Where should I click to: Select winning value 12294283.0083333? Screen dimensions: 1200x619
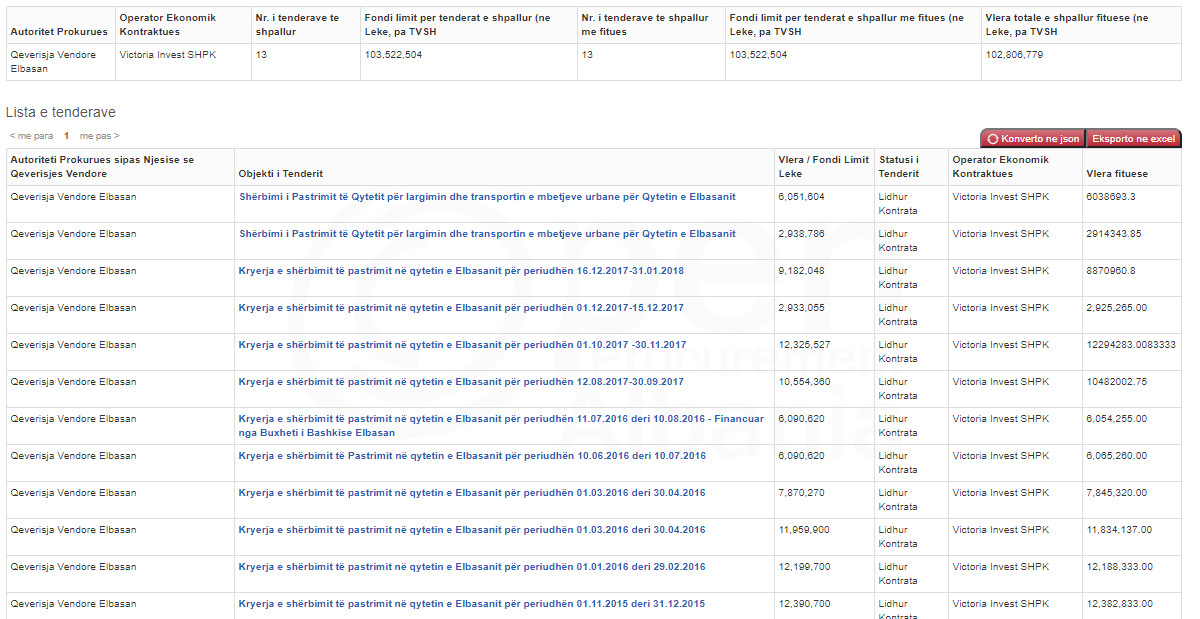tap(1131, 345)
